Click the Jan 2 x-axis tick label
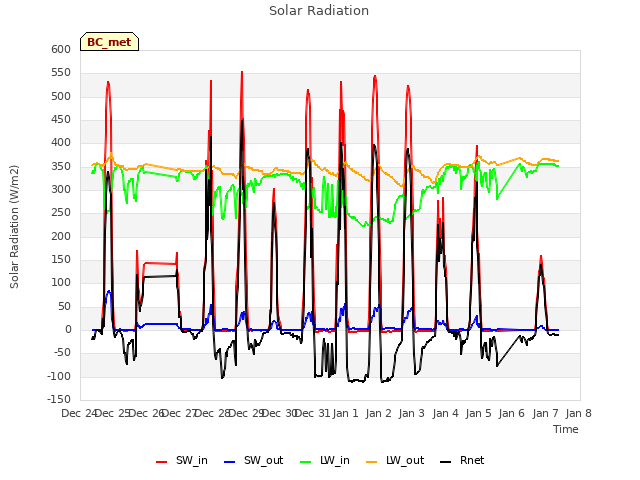Image resolution: width=640 pixels, height=480 pixels. [x=379, y=413]
